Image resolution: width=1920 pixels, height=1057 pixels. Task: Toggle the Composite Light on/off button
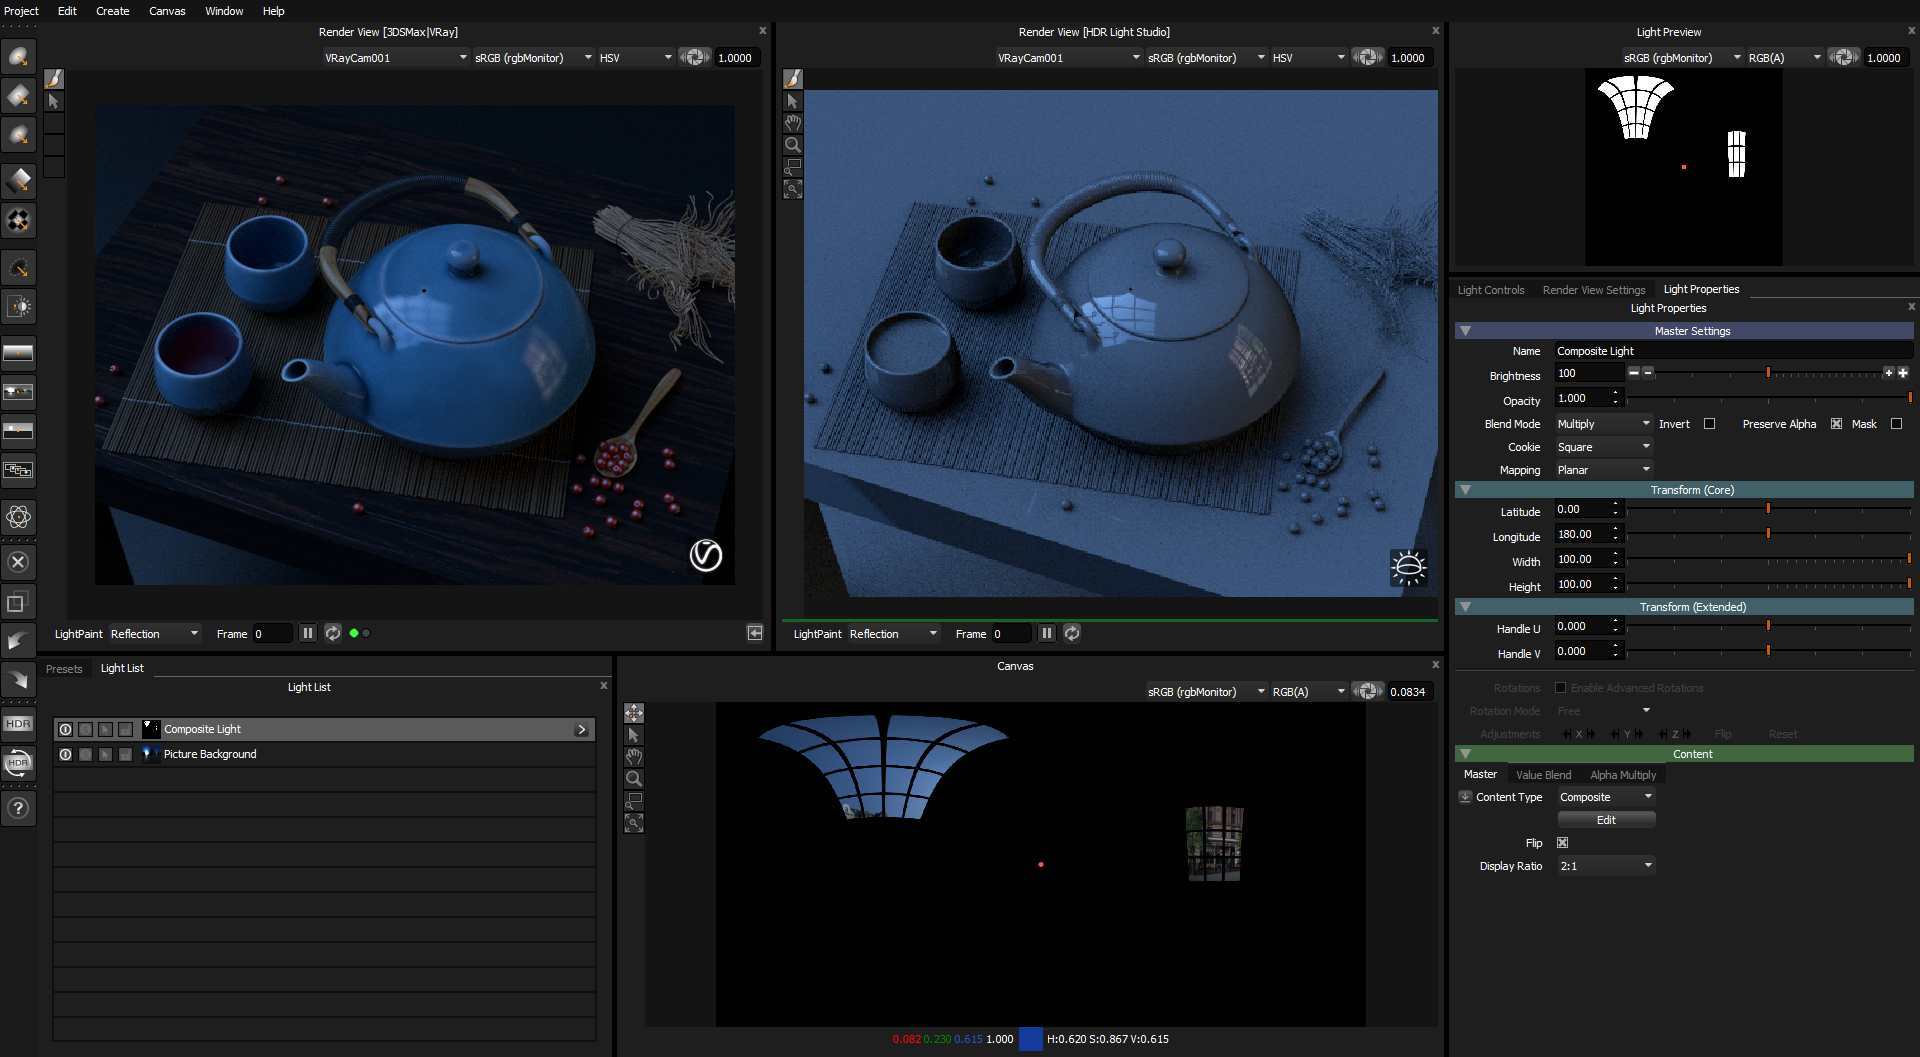click(65, 729)
